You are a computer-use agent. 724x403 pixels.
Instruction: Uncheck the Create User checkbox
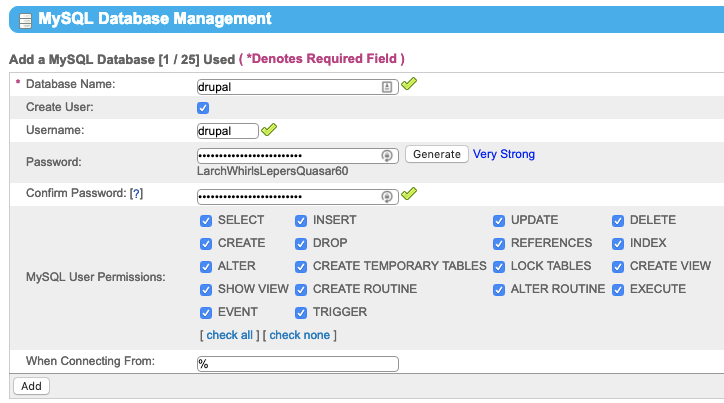point(204,108)
